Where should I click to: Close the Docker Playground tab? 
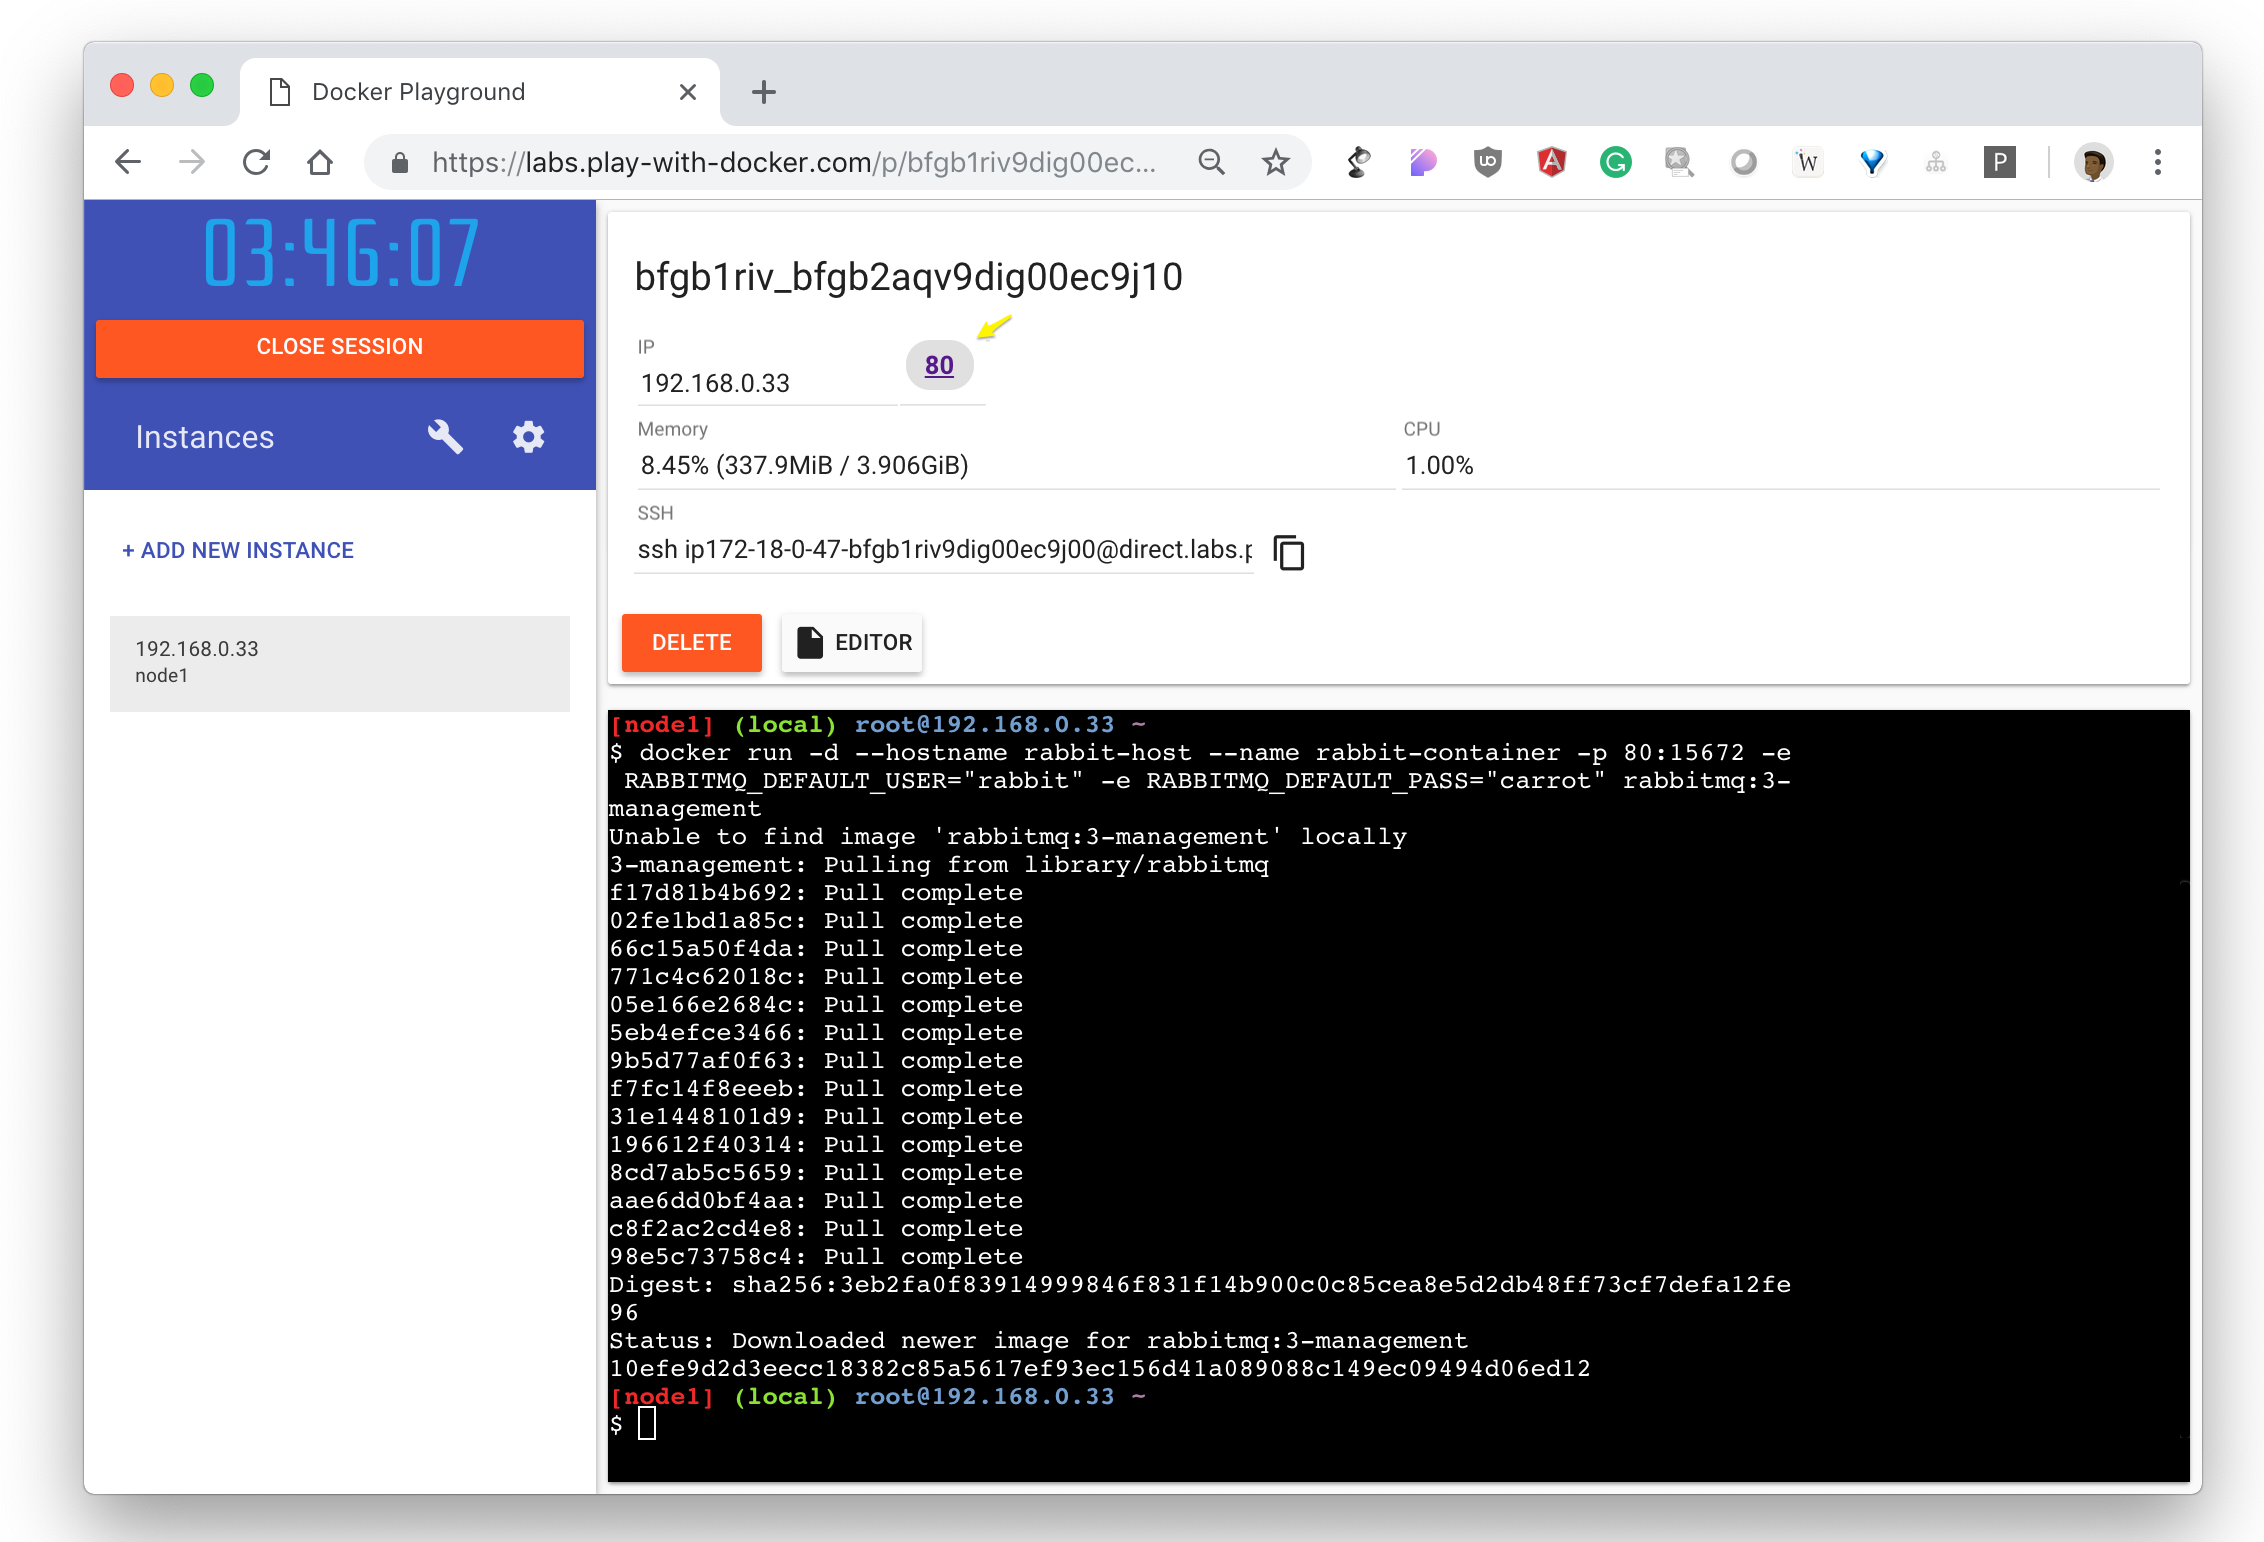pyautogui.click(x=687, y=92)
